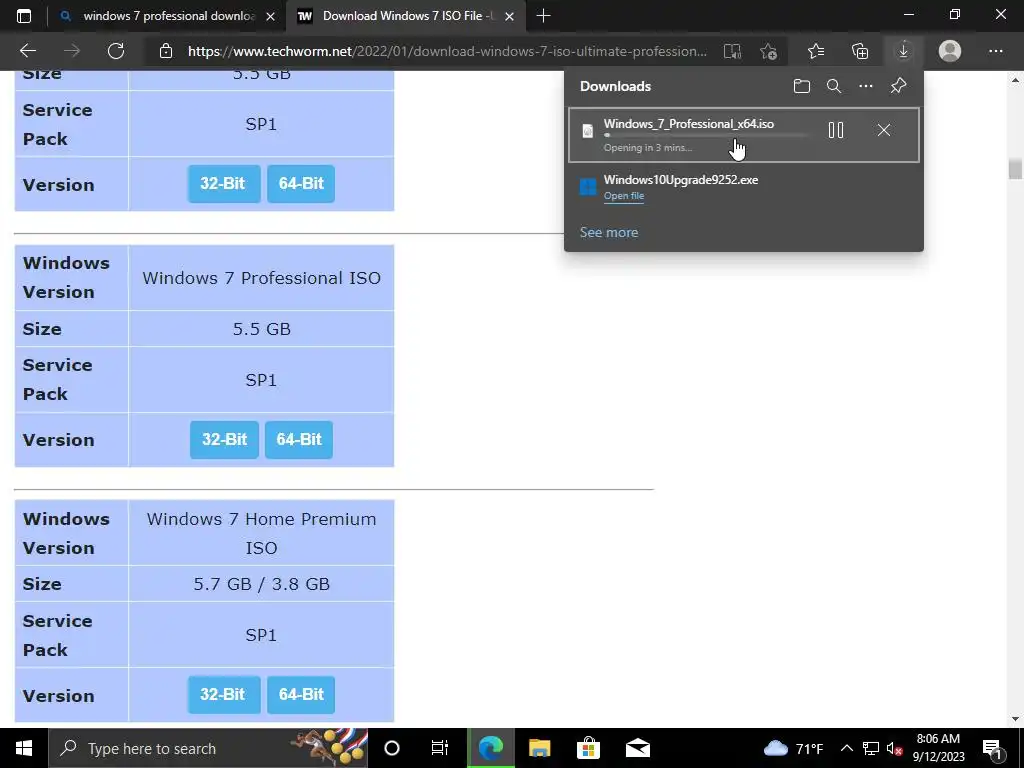This screenshot has height=768, width=1024.
Task: Click the scrollbar up arrow
Action: (x=1015, y=80)
